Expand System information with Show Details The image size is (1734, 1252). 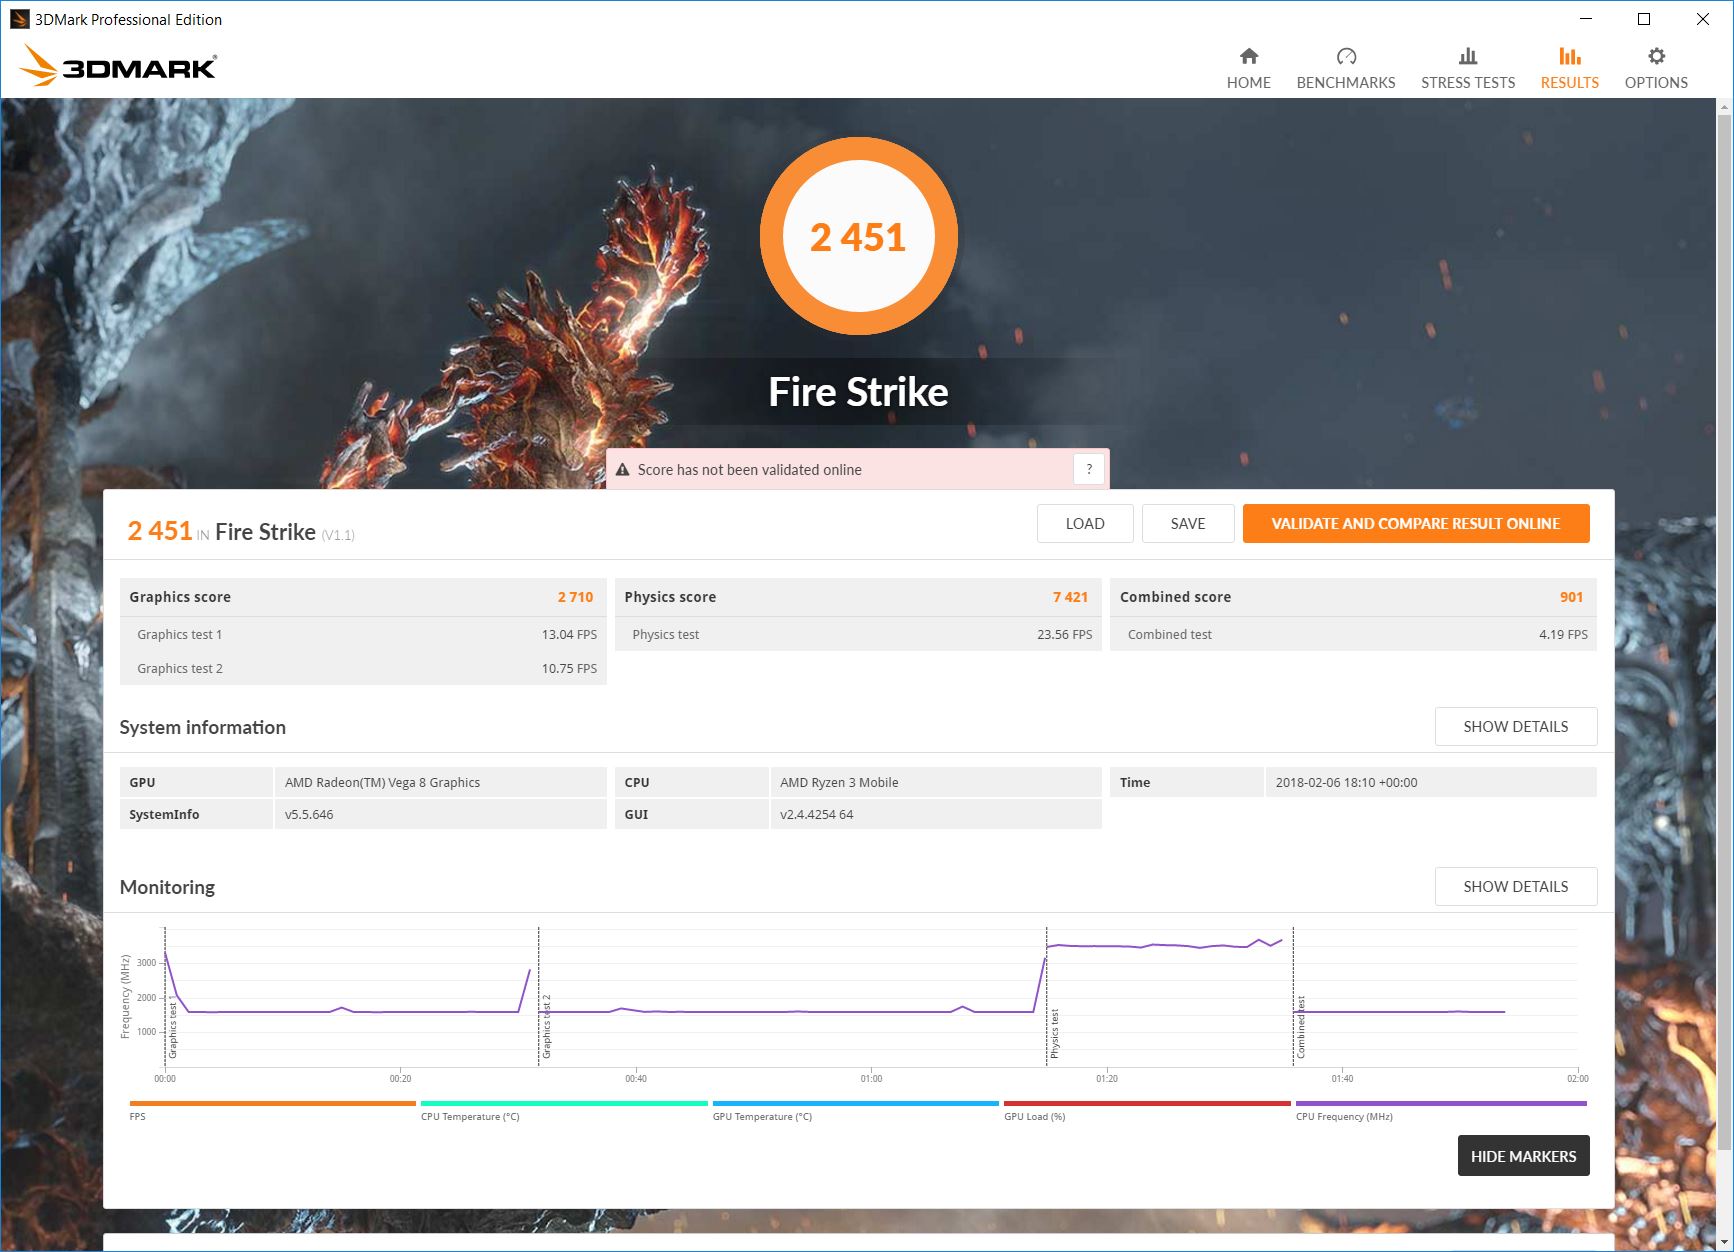[1515, 727]
